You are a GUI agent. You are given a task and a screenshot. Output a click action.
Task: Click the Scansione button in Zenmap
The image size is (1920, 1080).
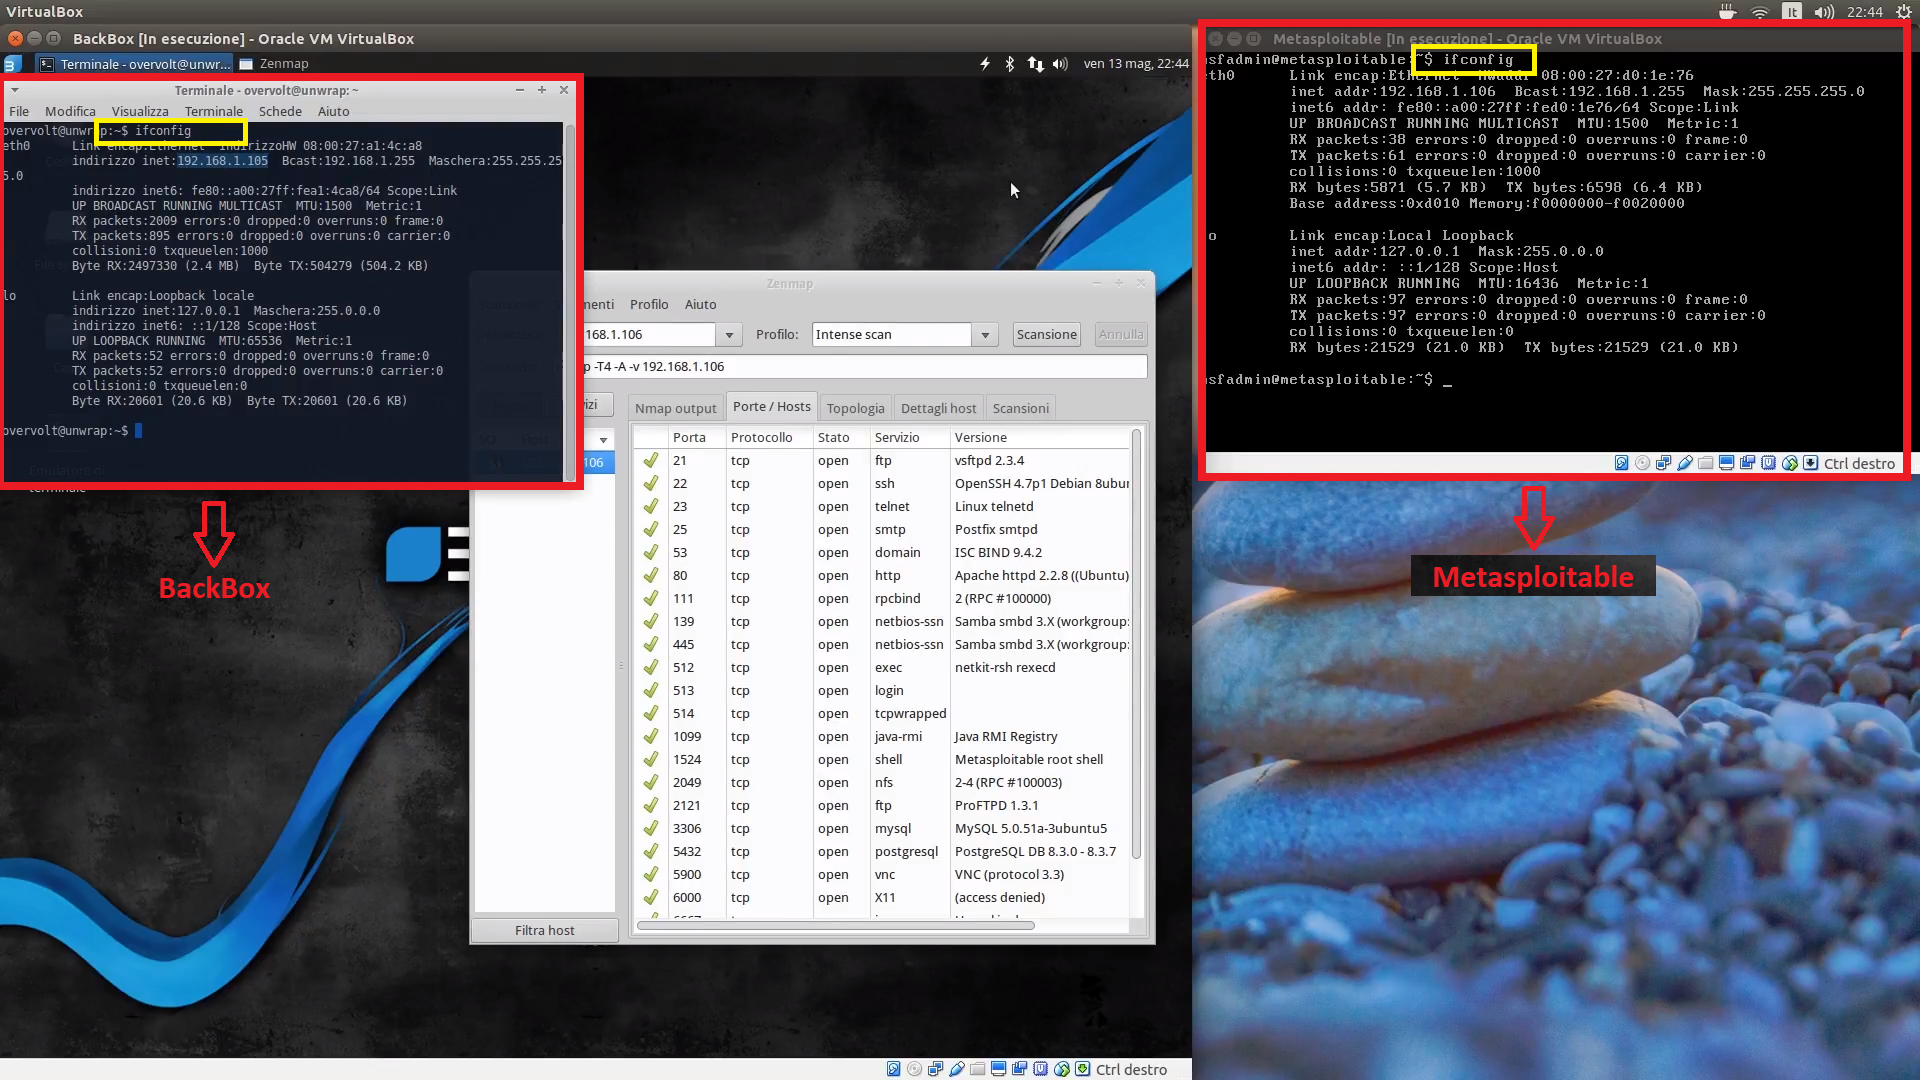coord(1046,334)
